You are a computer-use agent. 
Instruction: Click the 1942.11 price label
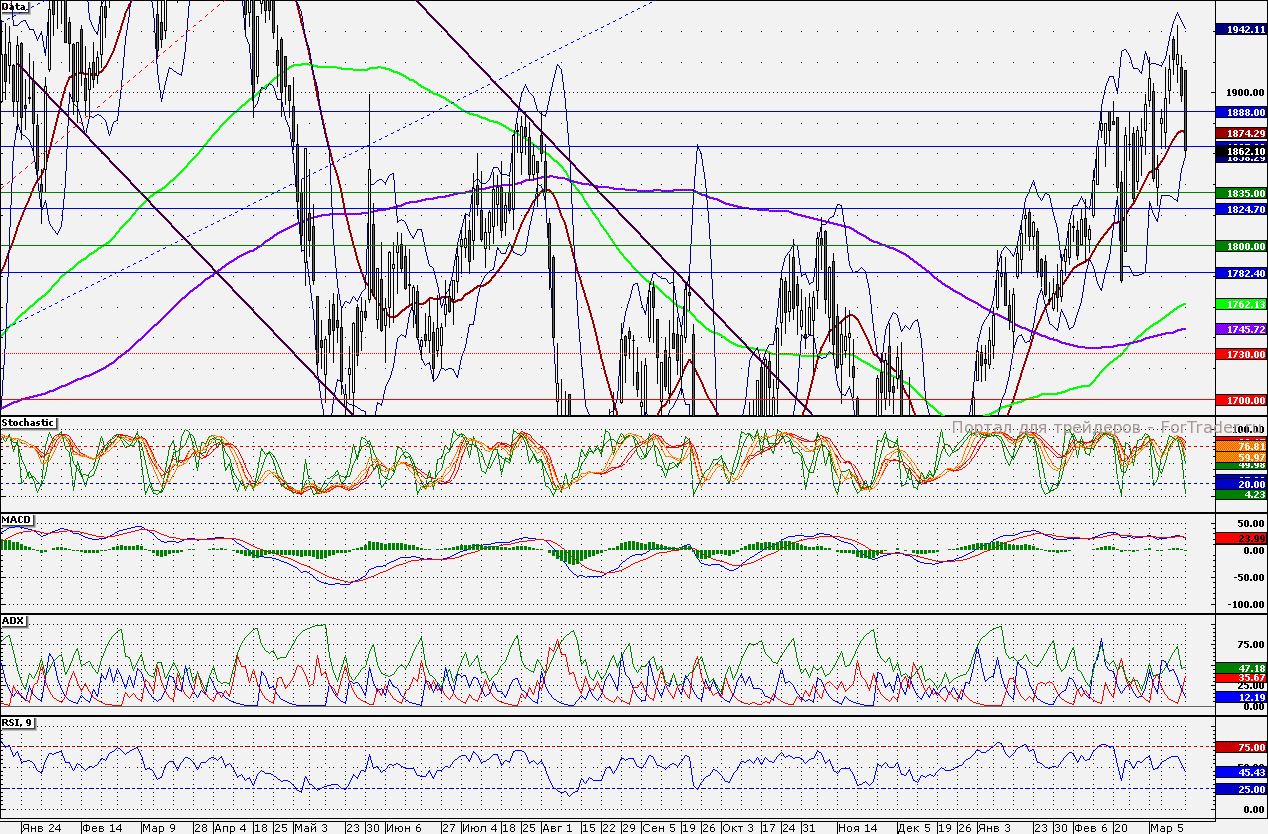coord(1240,30)
